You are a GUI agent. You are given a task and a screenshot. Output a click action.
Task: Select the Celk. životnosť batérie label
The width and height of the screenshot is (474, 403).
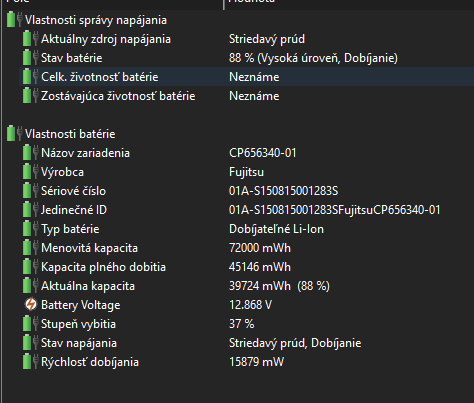100,77
